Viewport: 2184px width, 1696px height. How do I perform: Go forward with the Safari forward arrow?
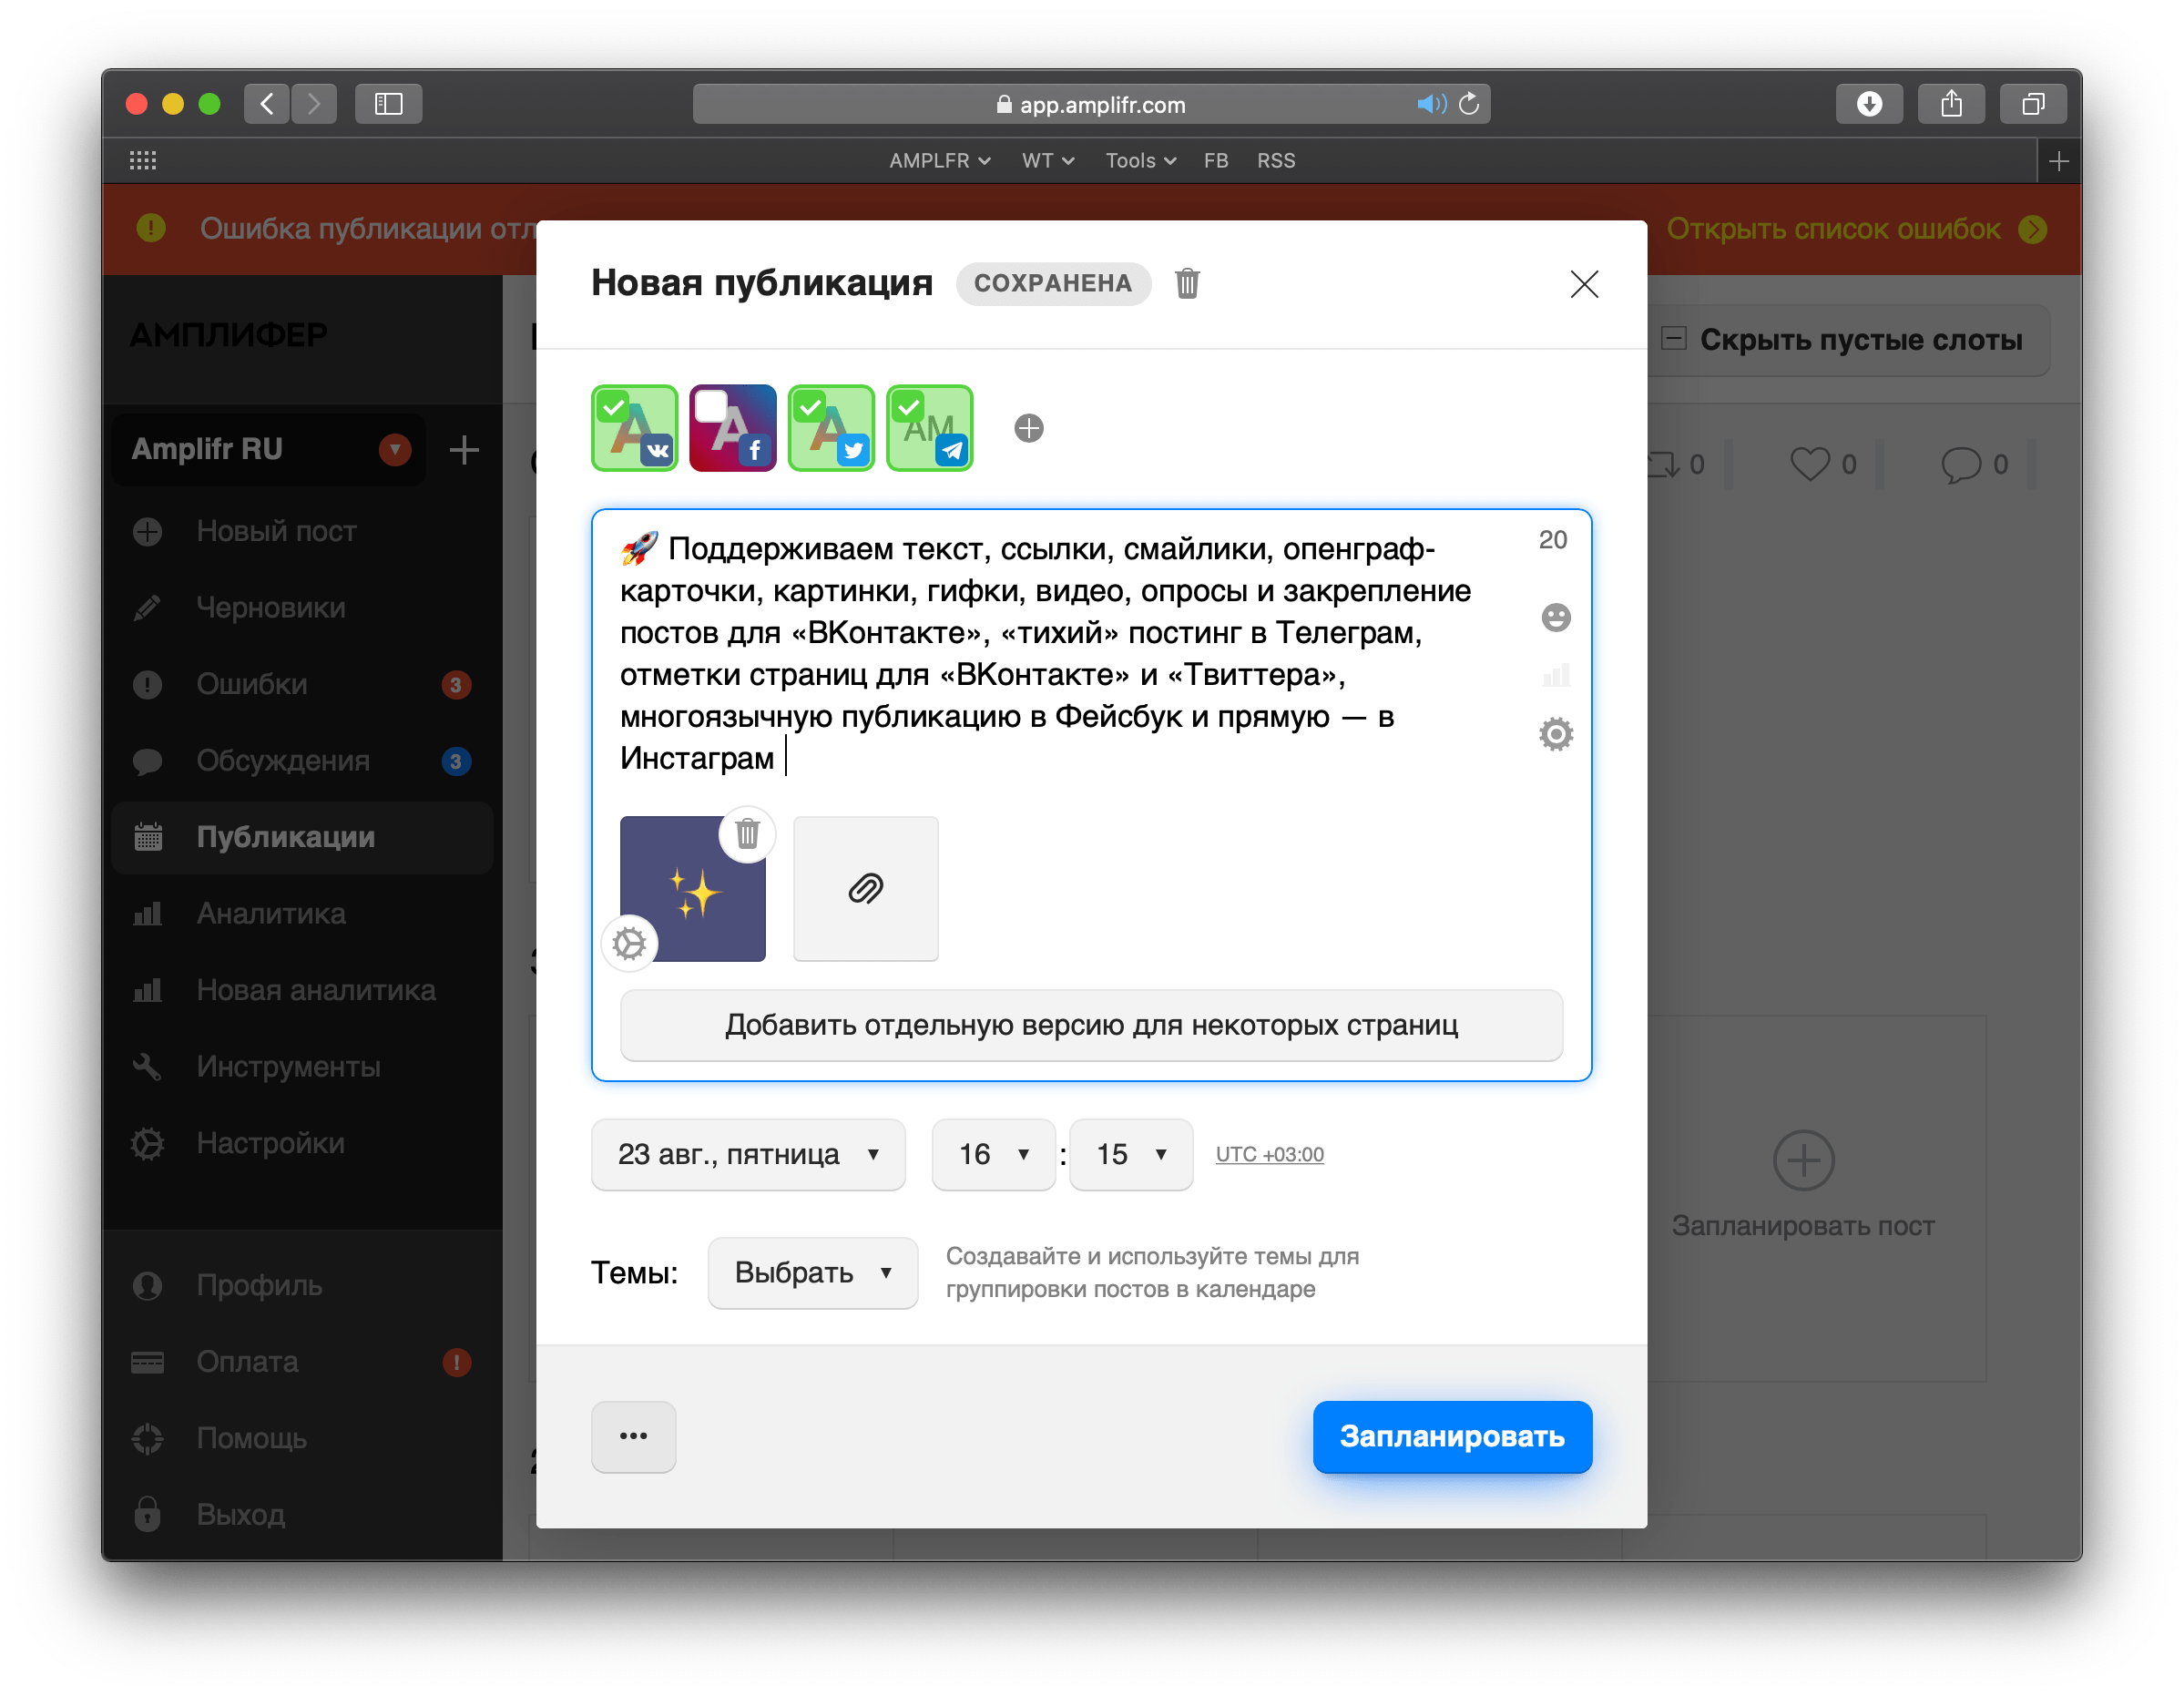[x=314, y=104]
